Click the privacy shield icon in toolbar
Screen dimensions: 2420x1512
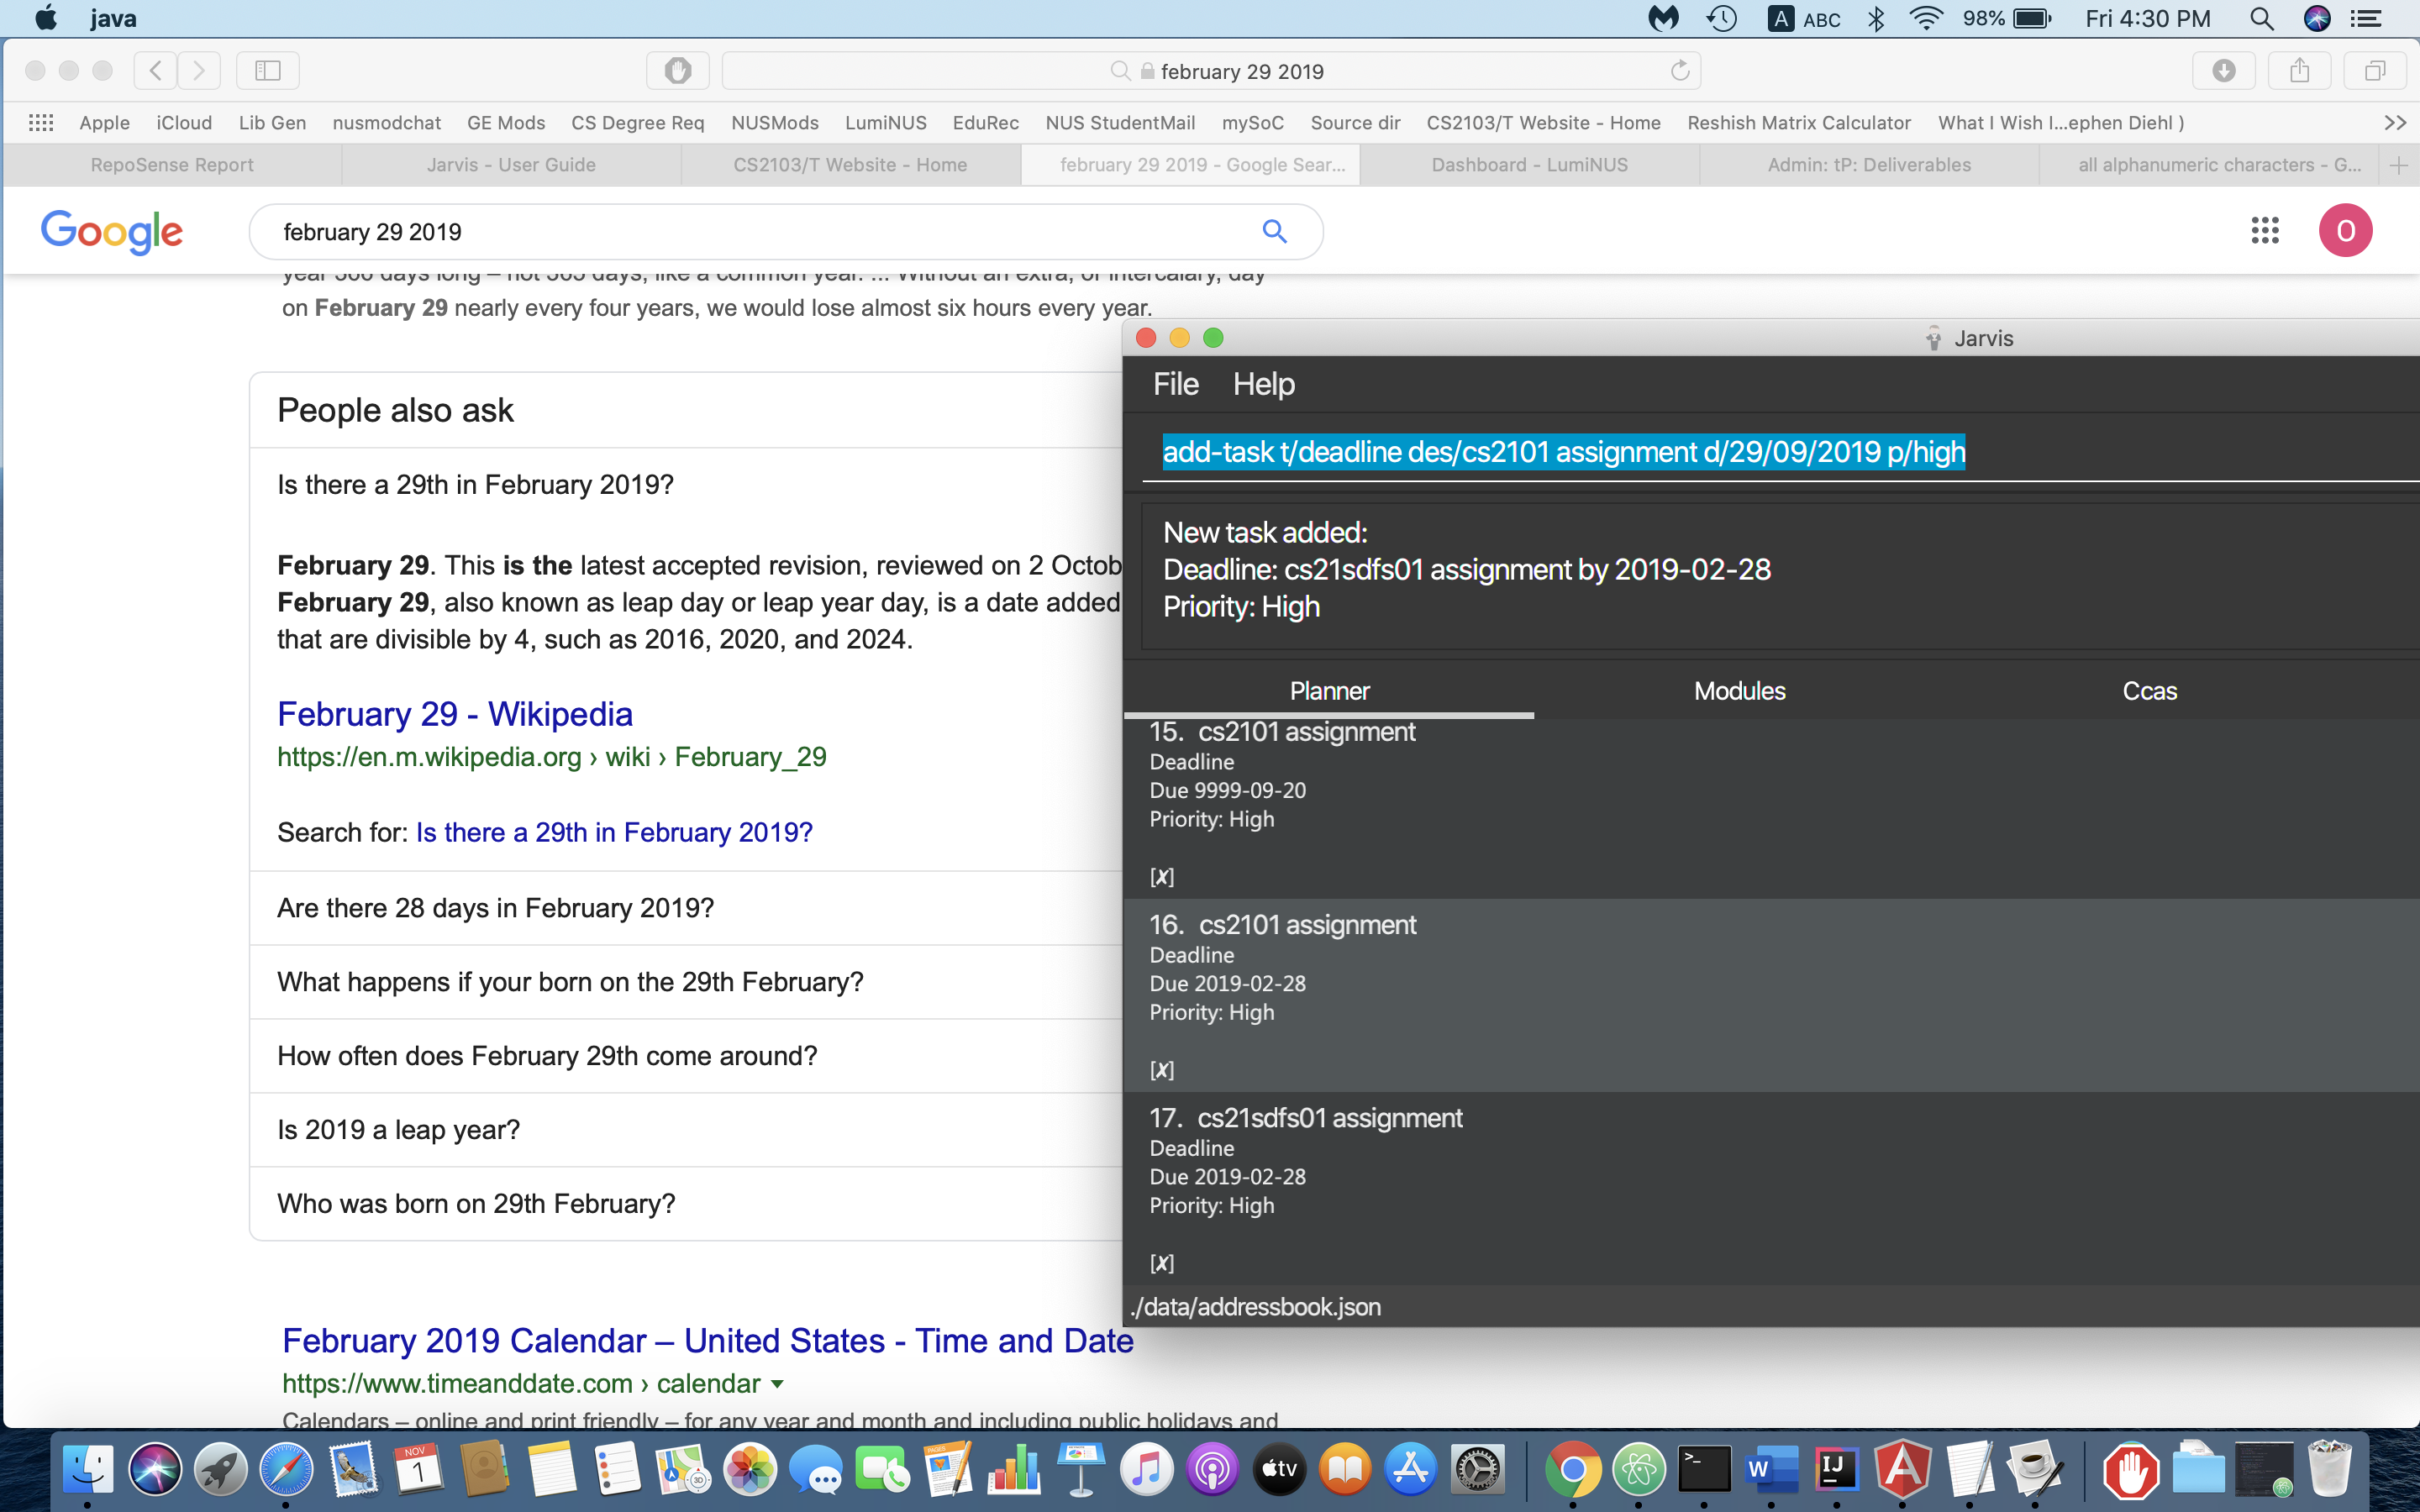pos(677,70)
